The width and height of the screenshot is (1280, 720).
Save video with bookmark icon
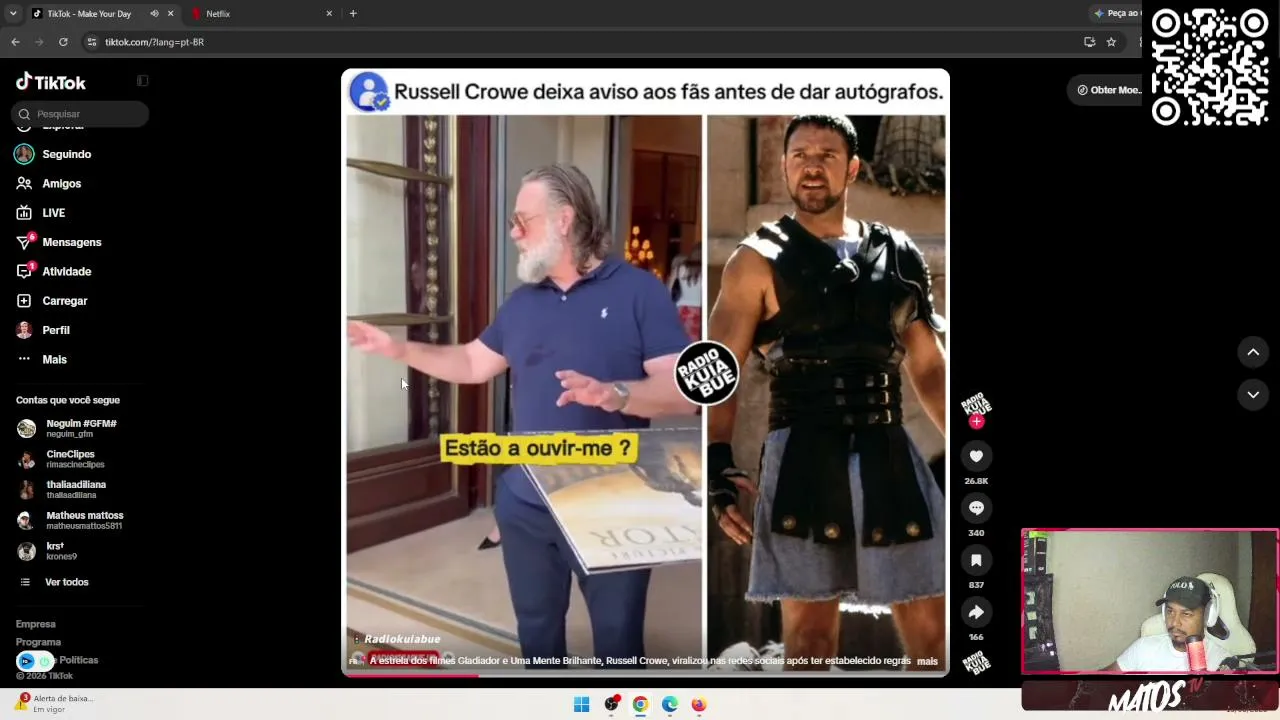pos(976,560)
